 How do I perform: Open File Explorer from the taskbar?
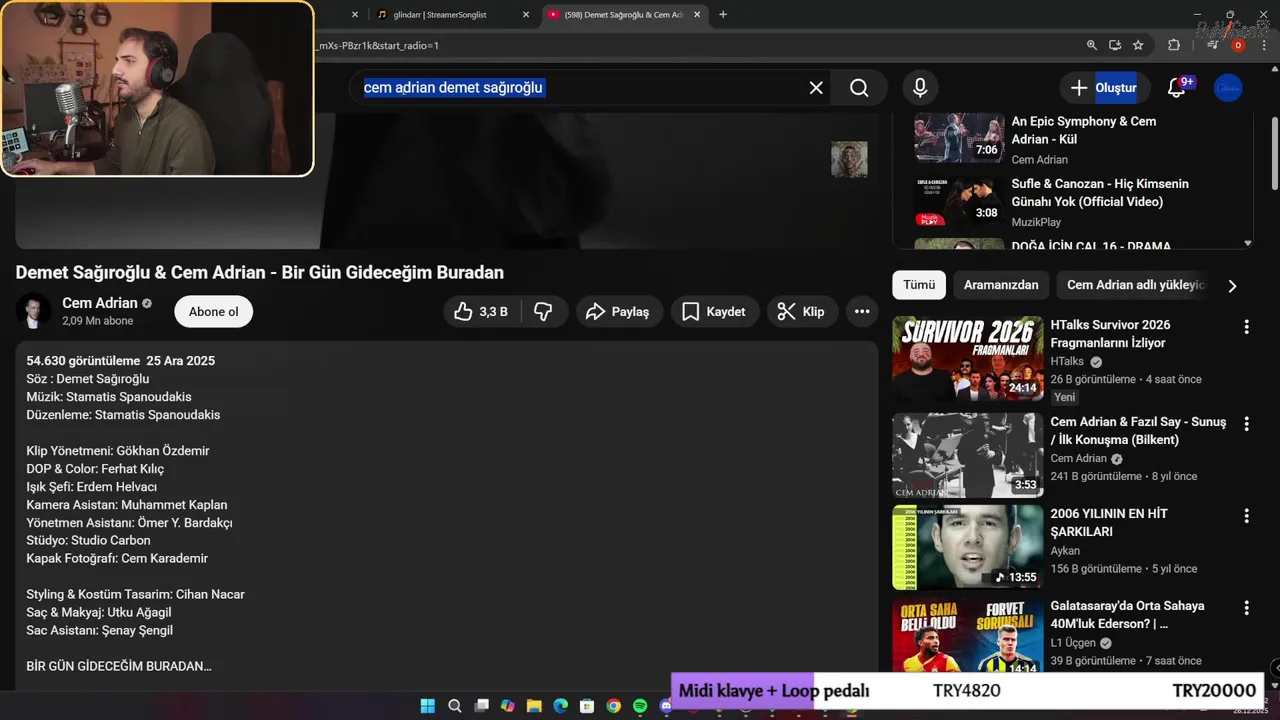tap(534, 706)
